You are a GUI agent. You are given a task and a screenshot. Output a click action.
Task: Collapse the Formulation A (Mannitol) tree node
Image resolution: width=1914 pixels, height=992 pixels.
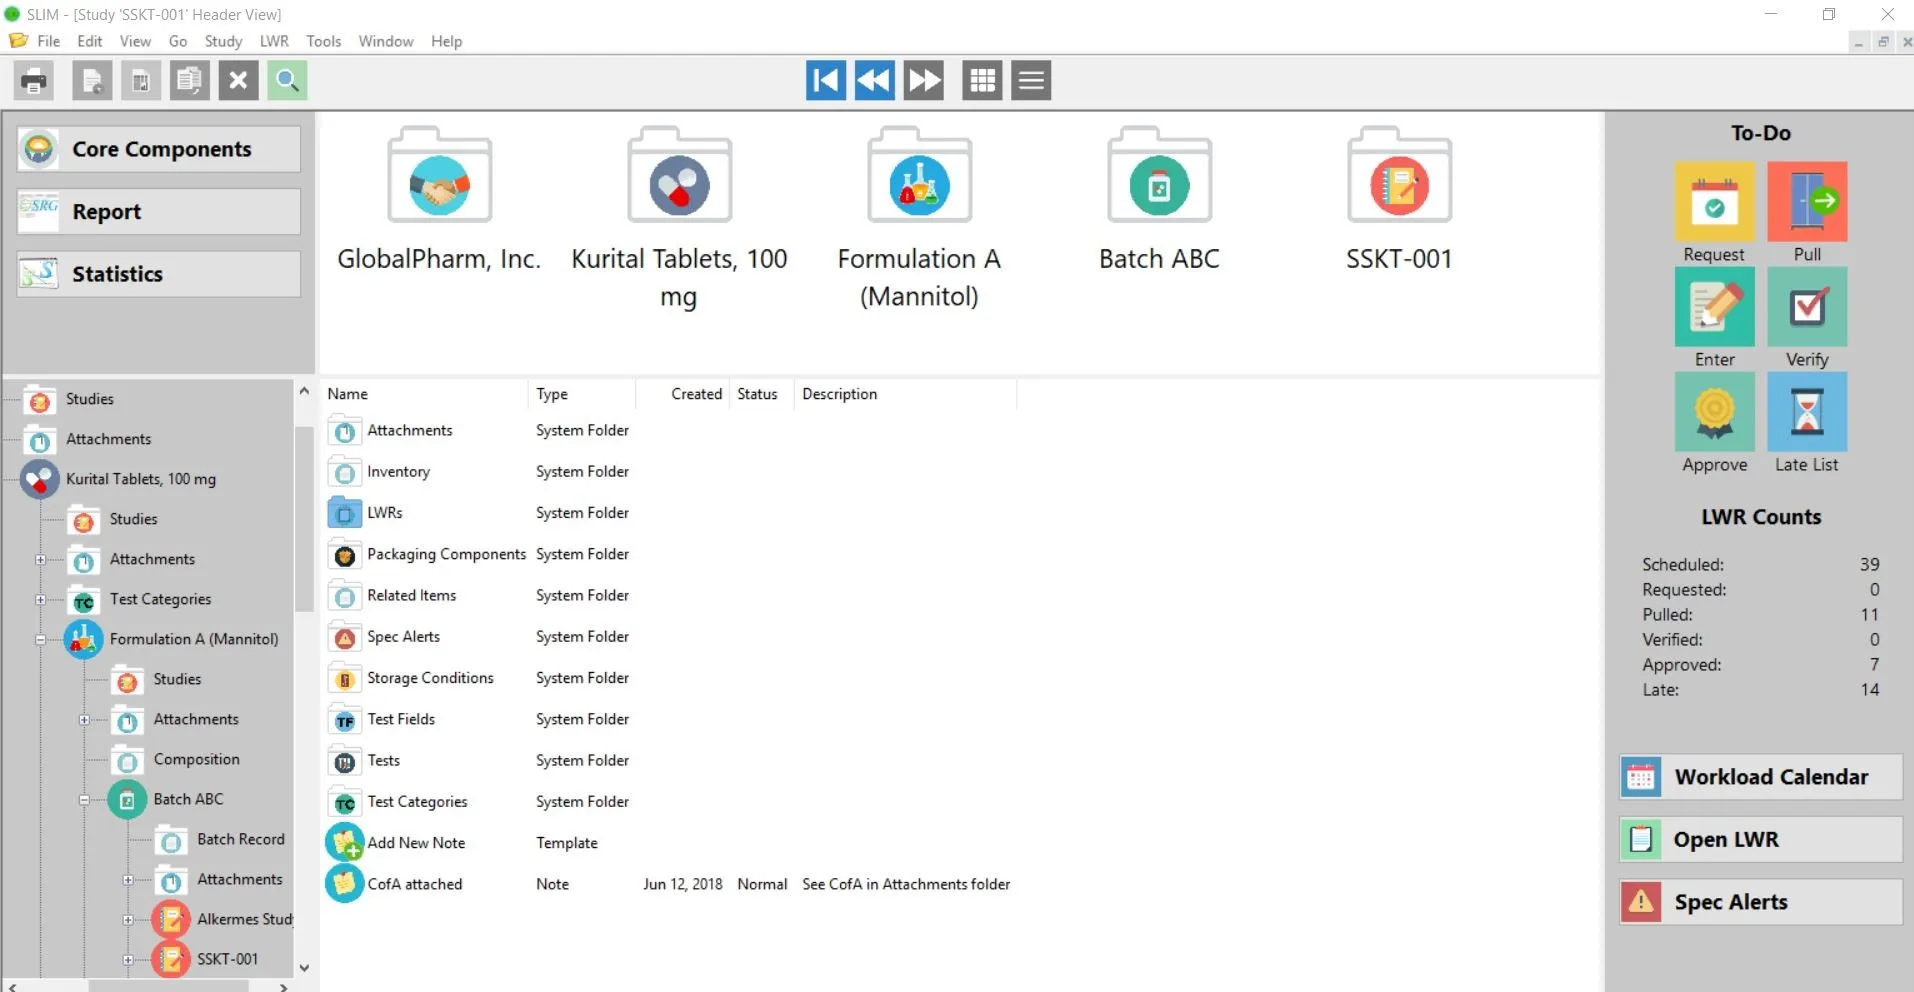40,640
